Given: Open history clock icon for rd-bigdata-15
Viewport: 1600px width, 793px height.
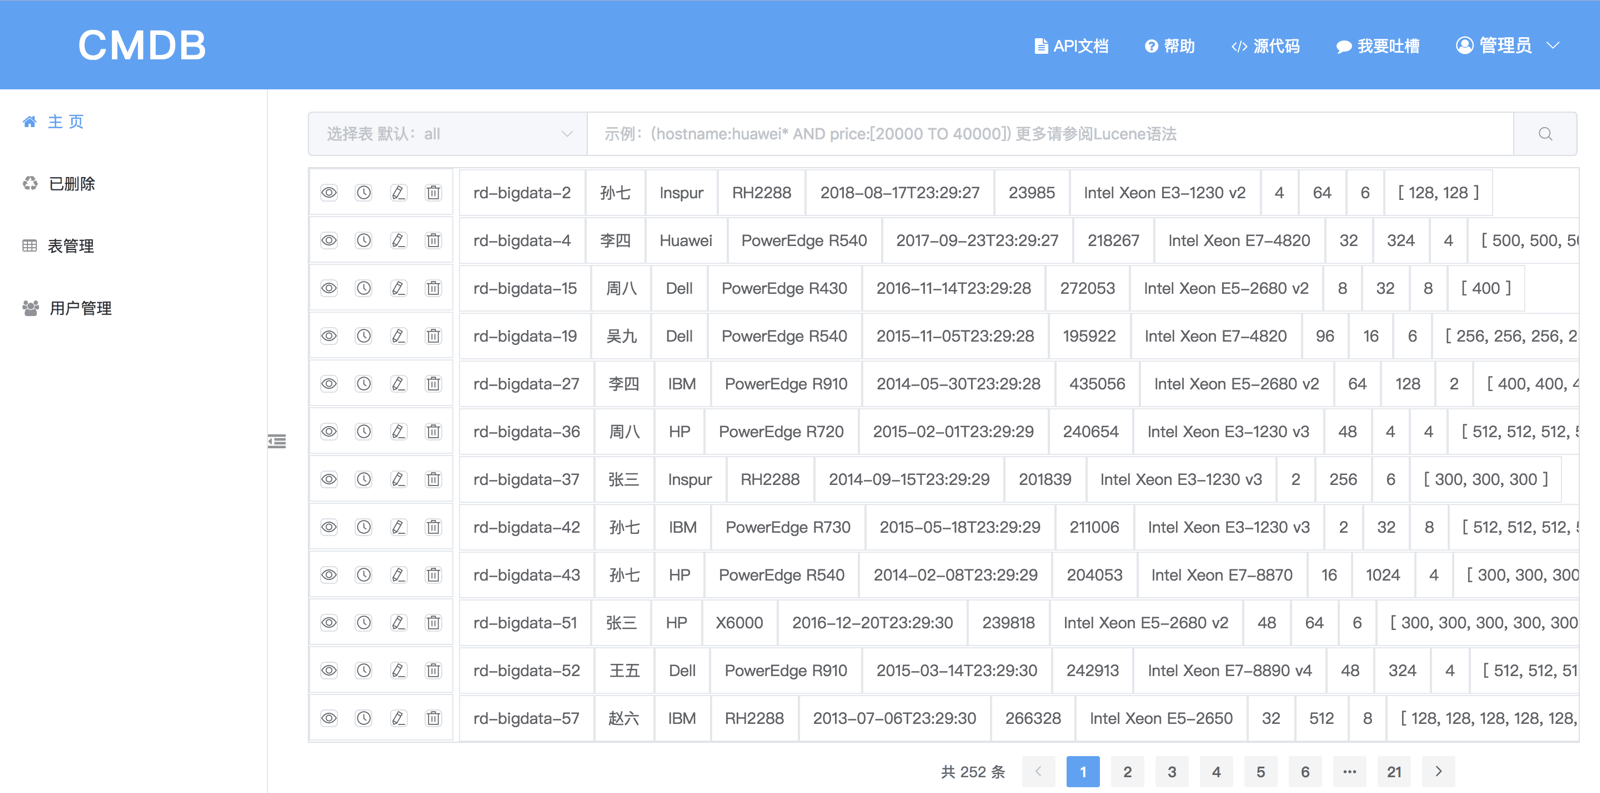Looking at the screenshot, I should [364, 288].
